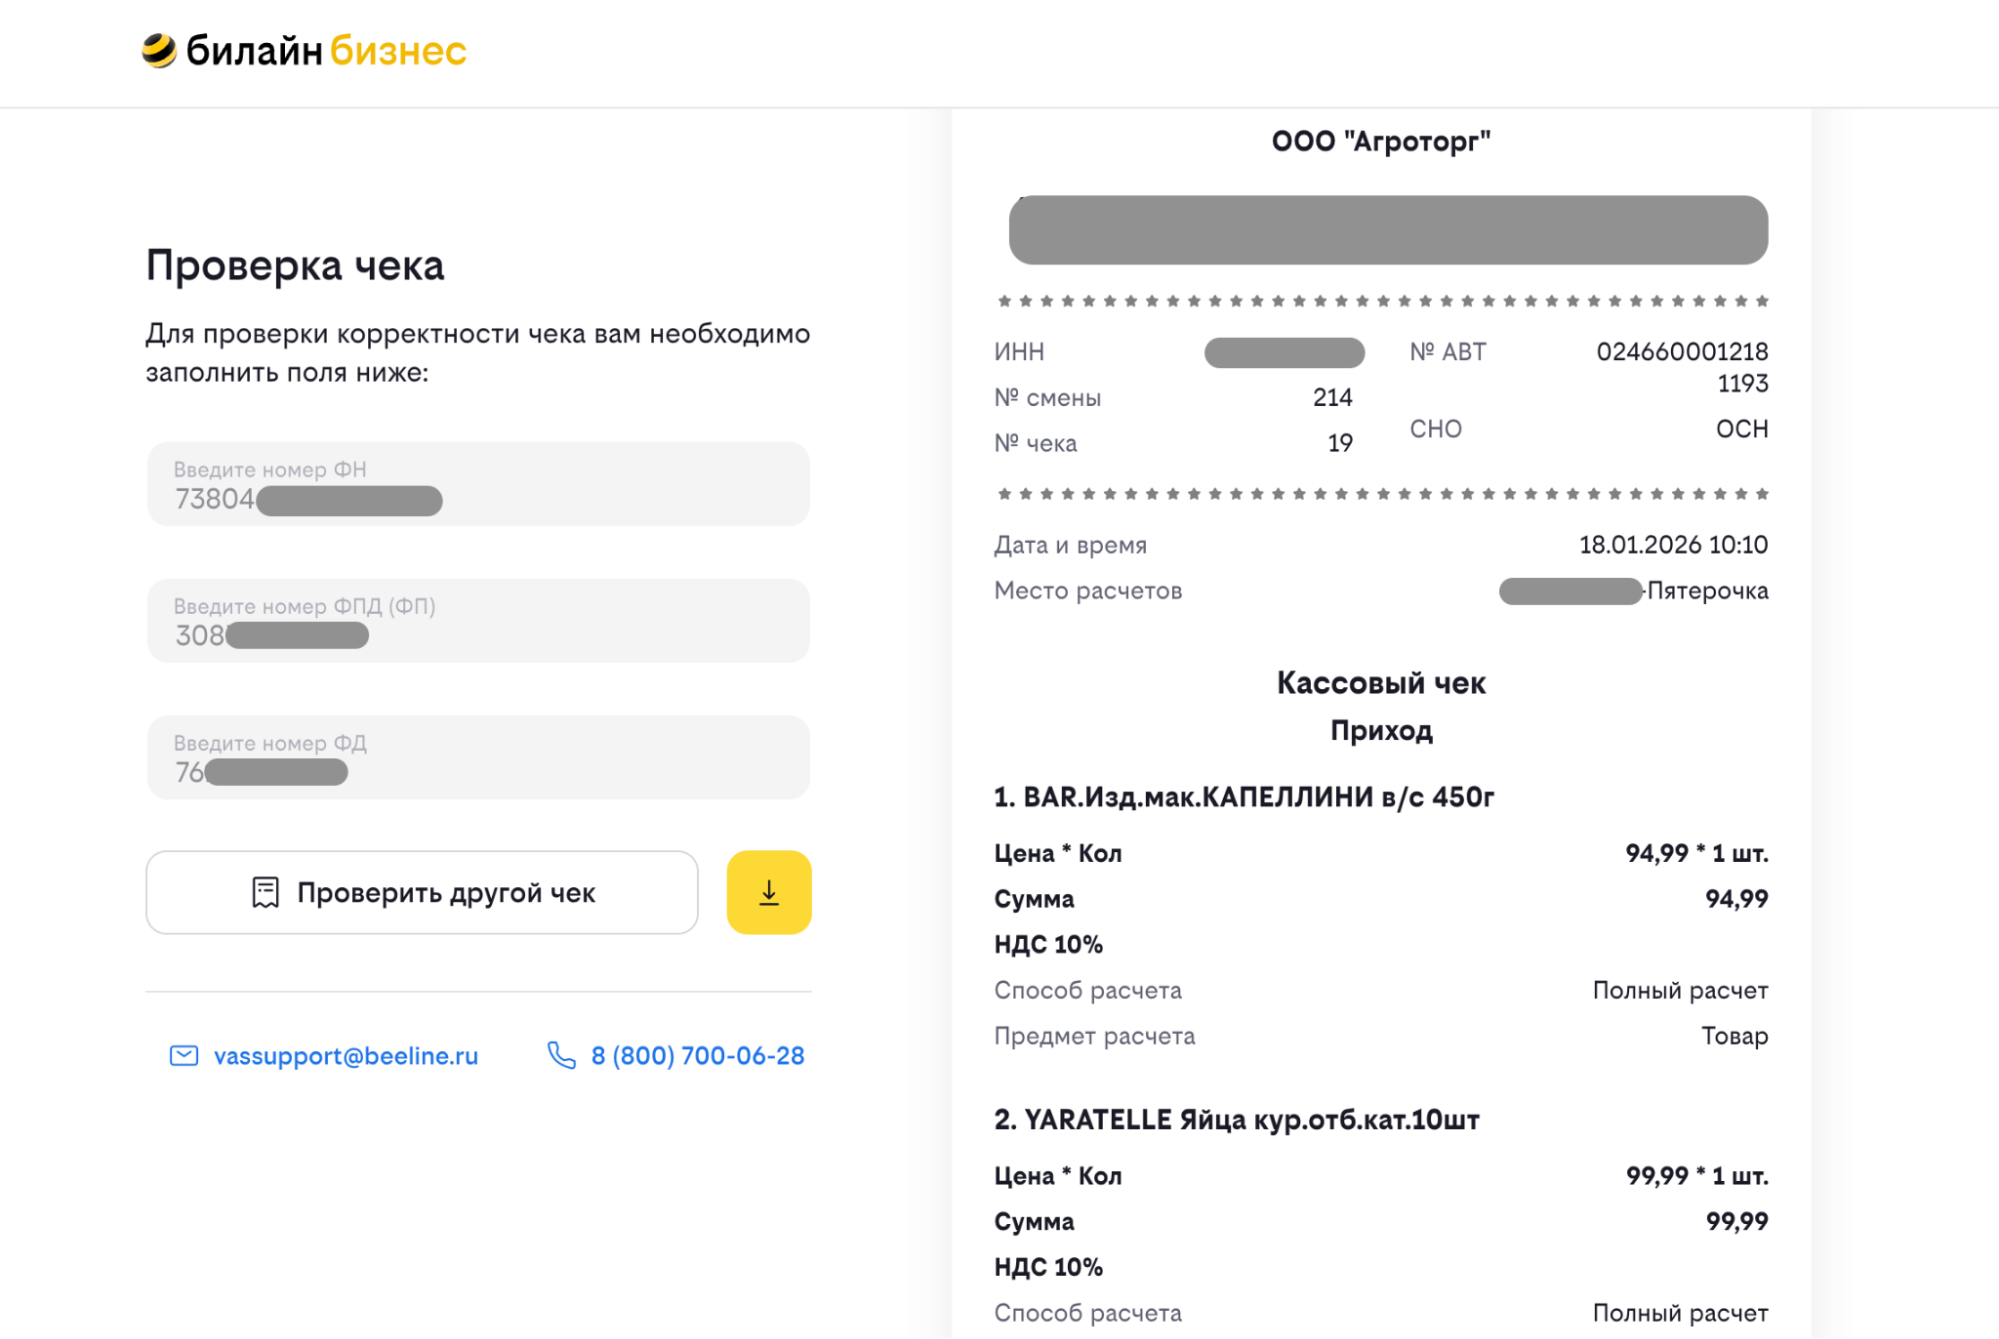Click the envelope email icon
The width and height of the screenshot is (1999, 1339).
tap(184, 1056)
